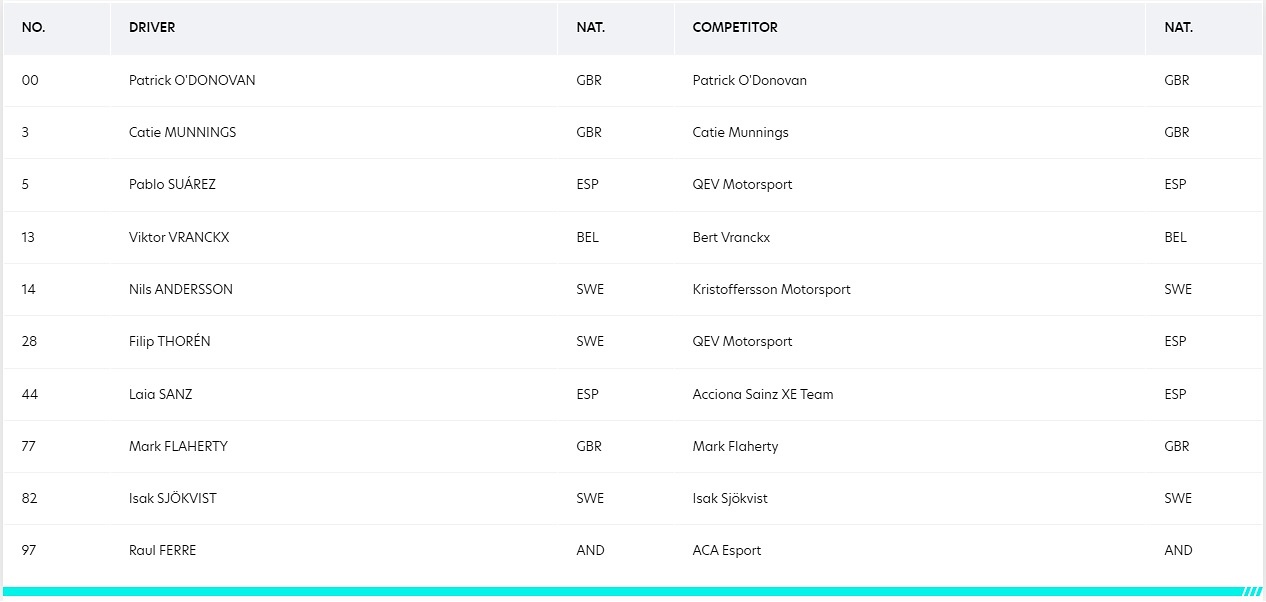Screen dimensions: 1266x602
Task: Select driver Isak SJÖKVIST
Action: pyautogui.click(x=173, y=498)
